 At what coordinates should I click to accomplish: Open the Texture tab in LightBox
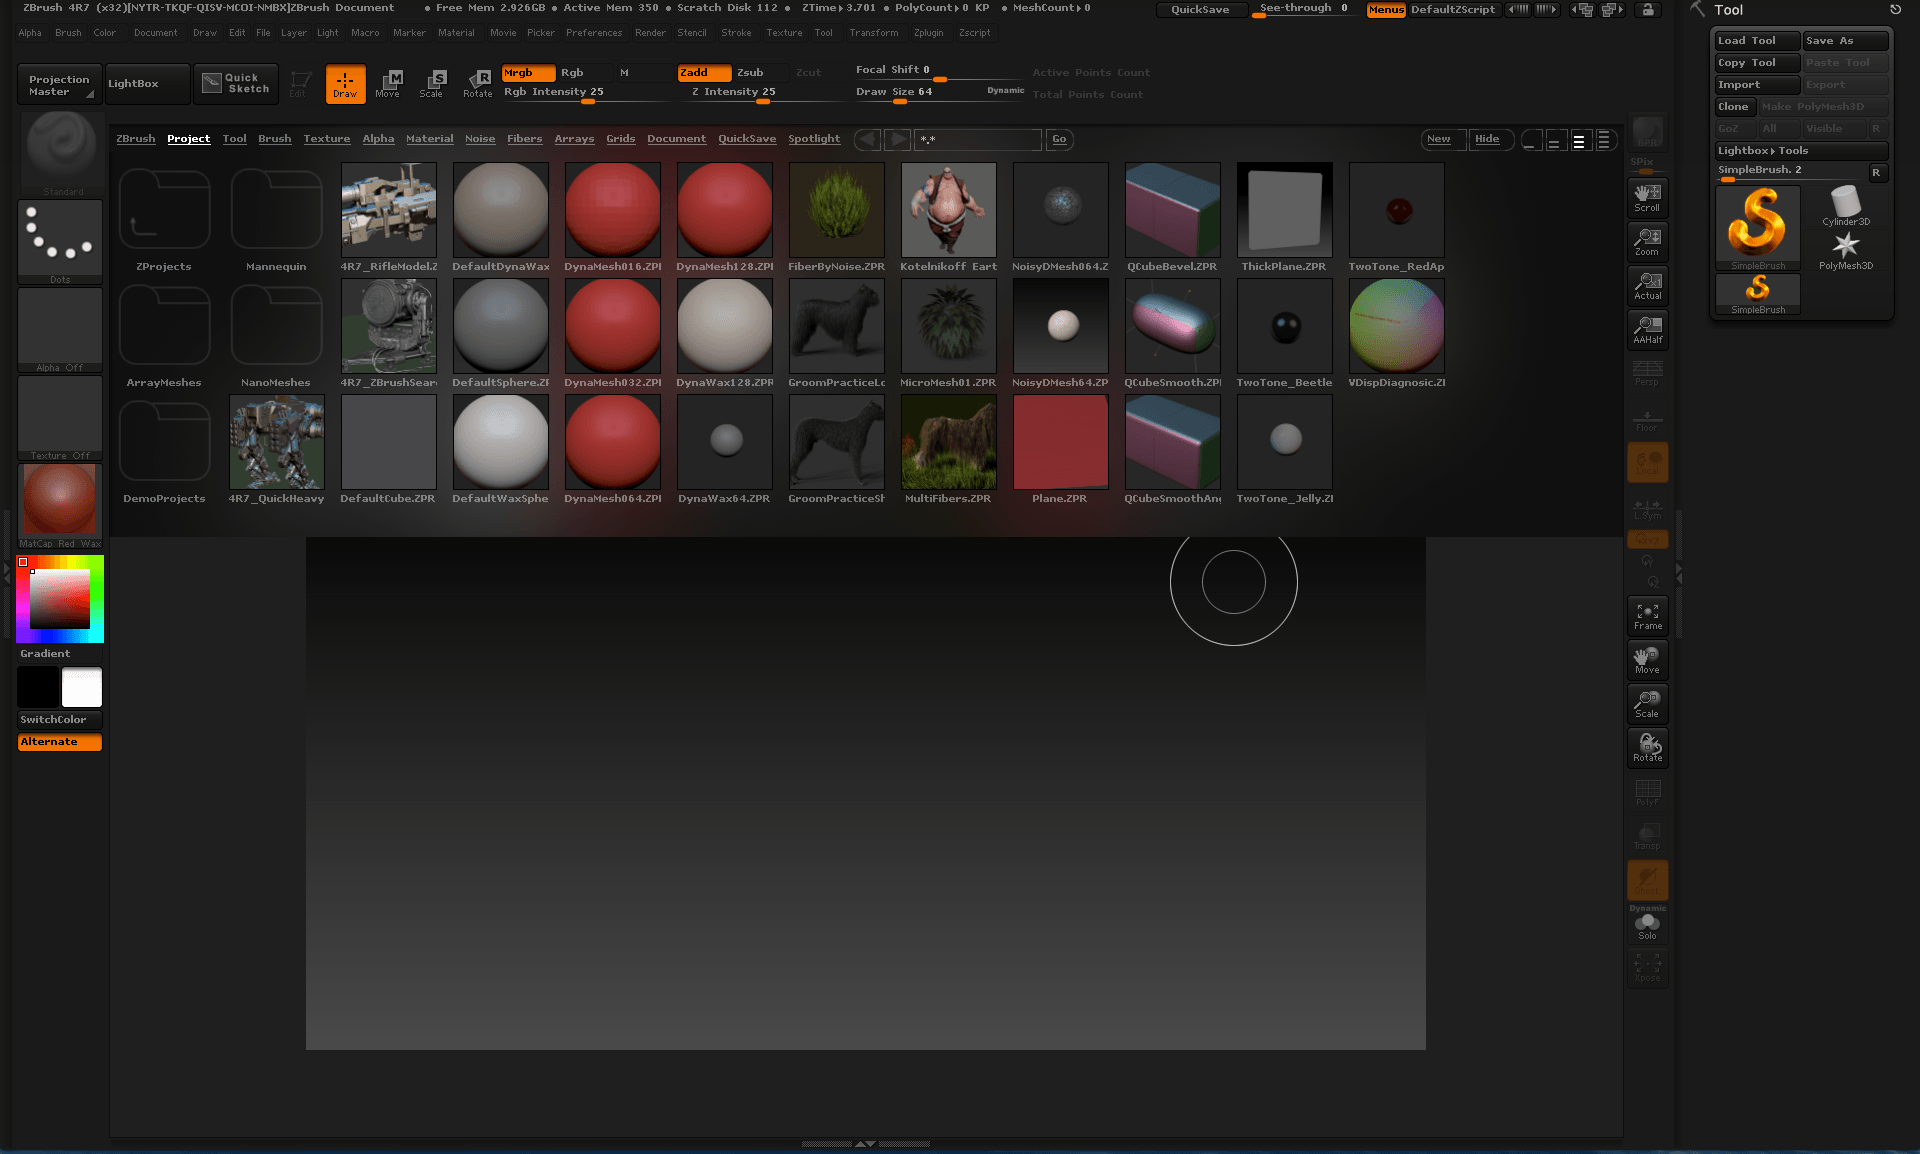(324, 139)
